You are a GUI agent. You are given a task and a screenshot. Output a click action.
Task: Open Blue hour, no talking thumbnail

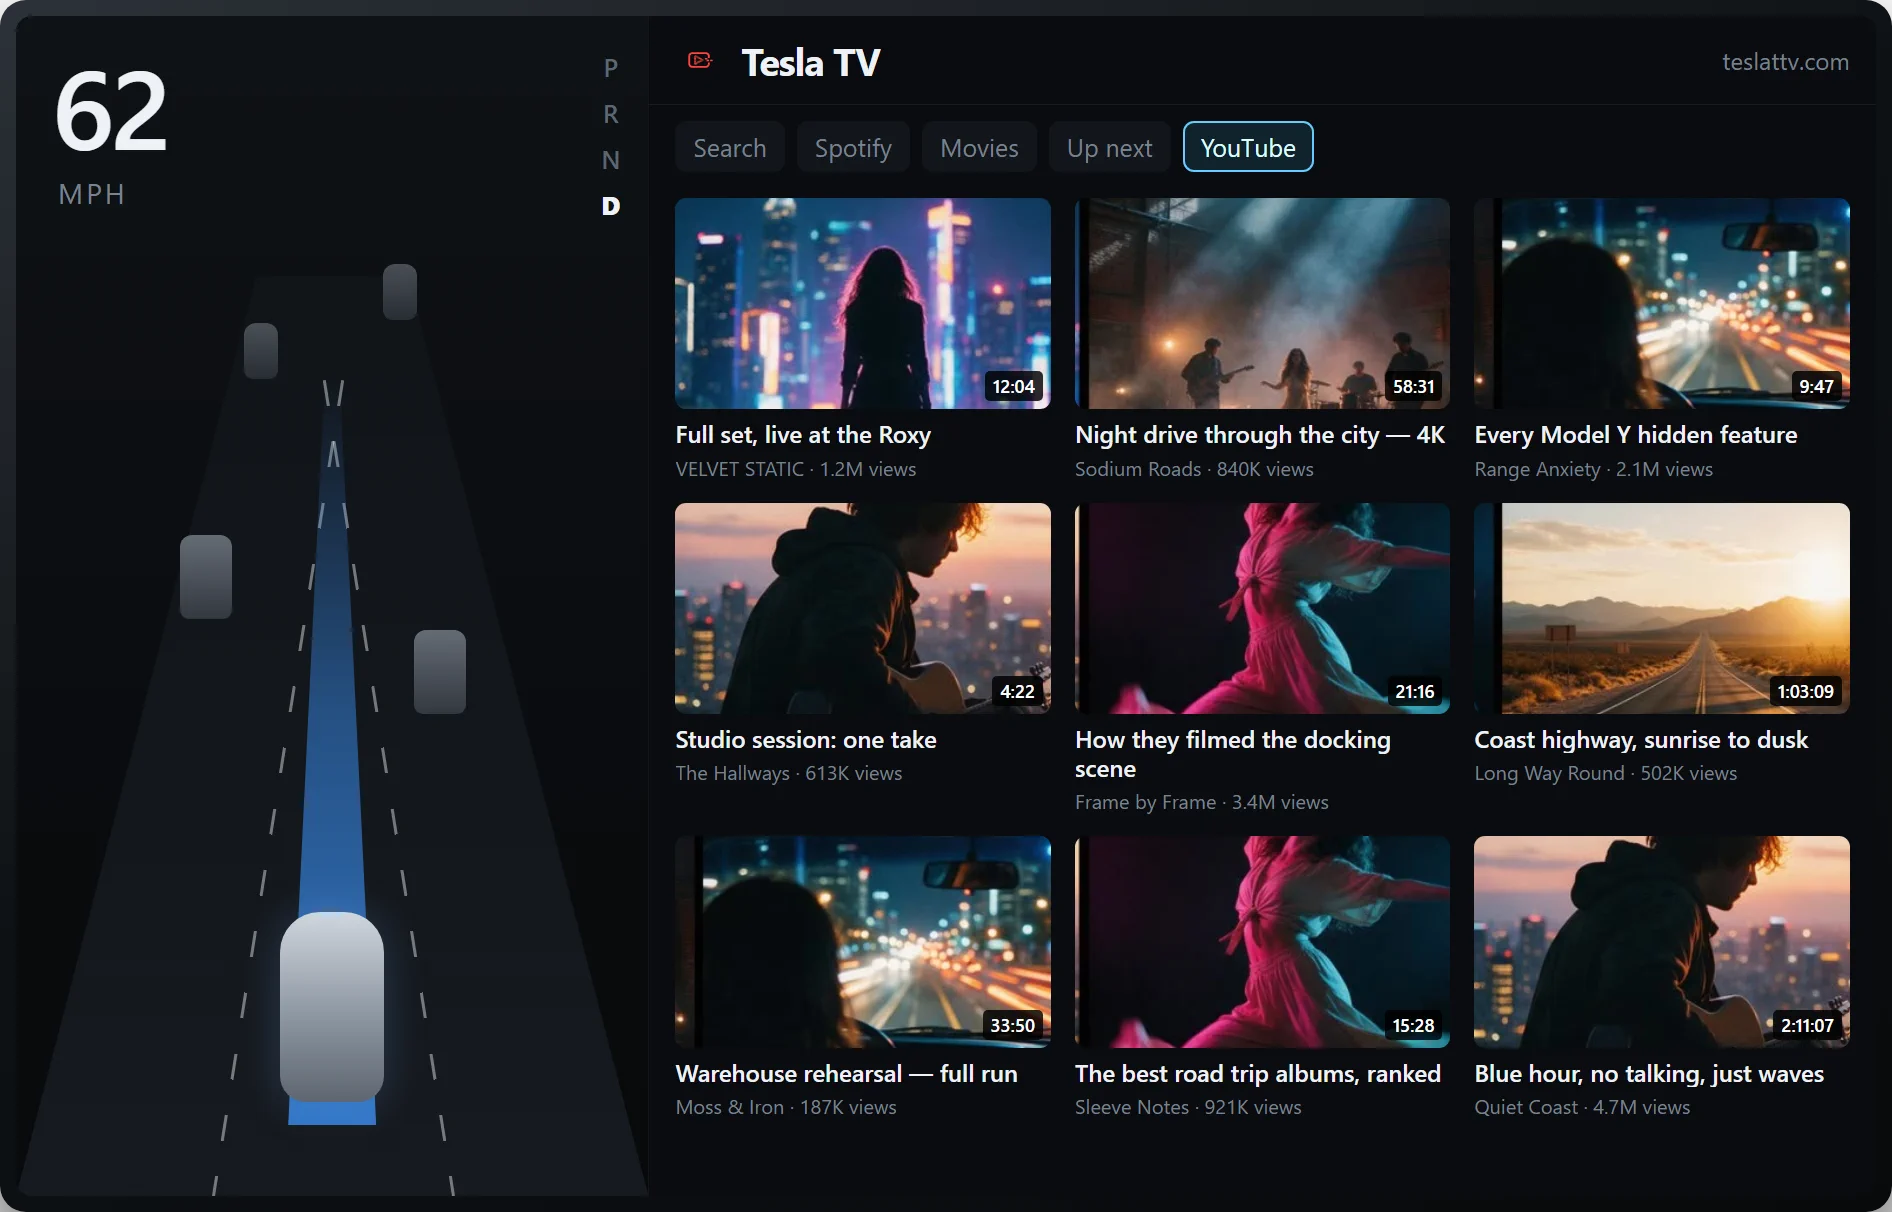coord(1661,942)
